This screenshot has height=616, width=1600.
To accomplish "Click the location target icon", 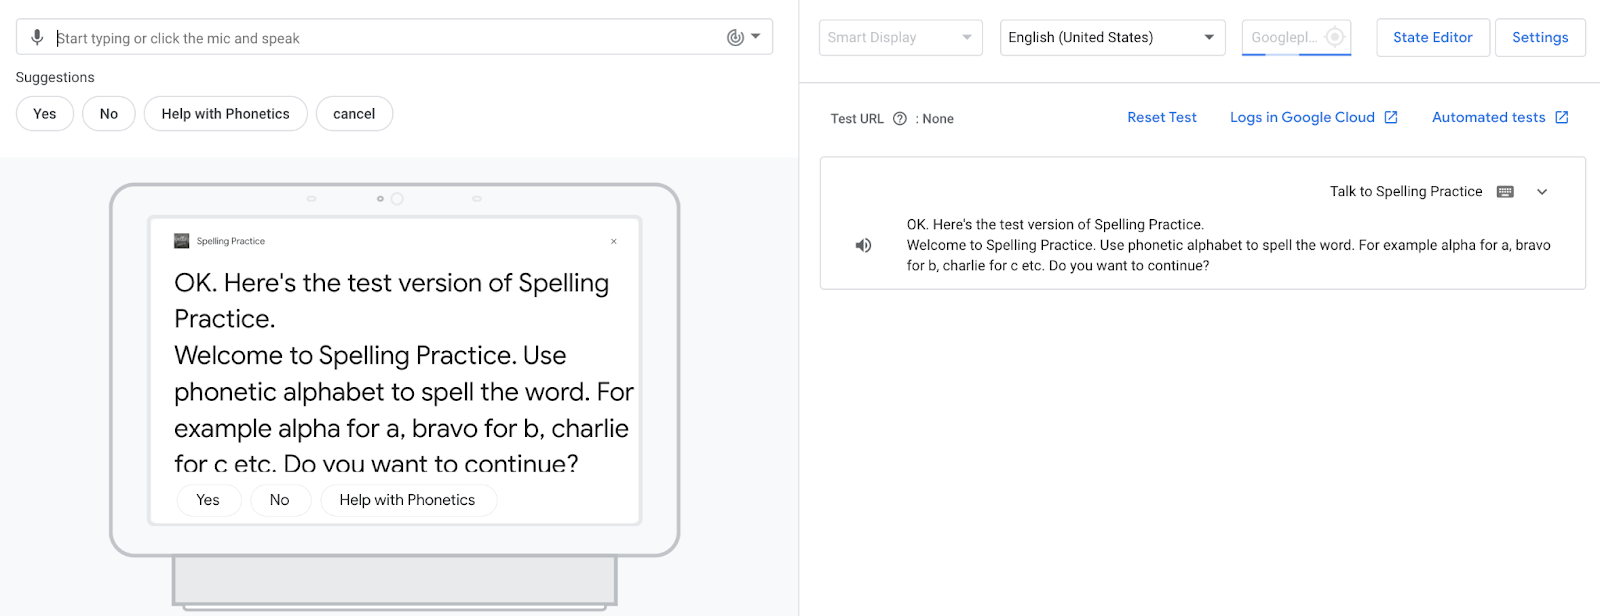I will coord(1334,38).
